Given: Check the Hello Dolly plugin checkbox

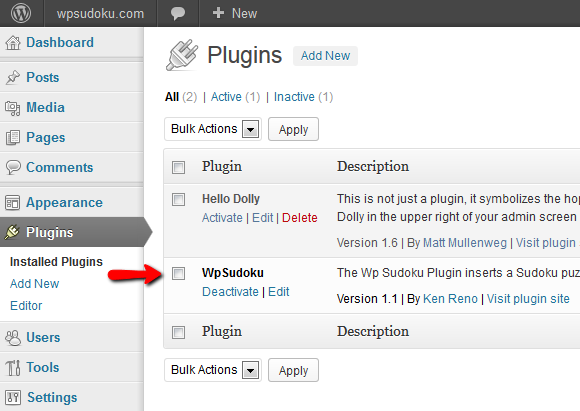Looking at the screenshot, I should click(178, 200).
